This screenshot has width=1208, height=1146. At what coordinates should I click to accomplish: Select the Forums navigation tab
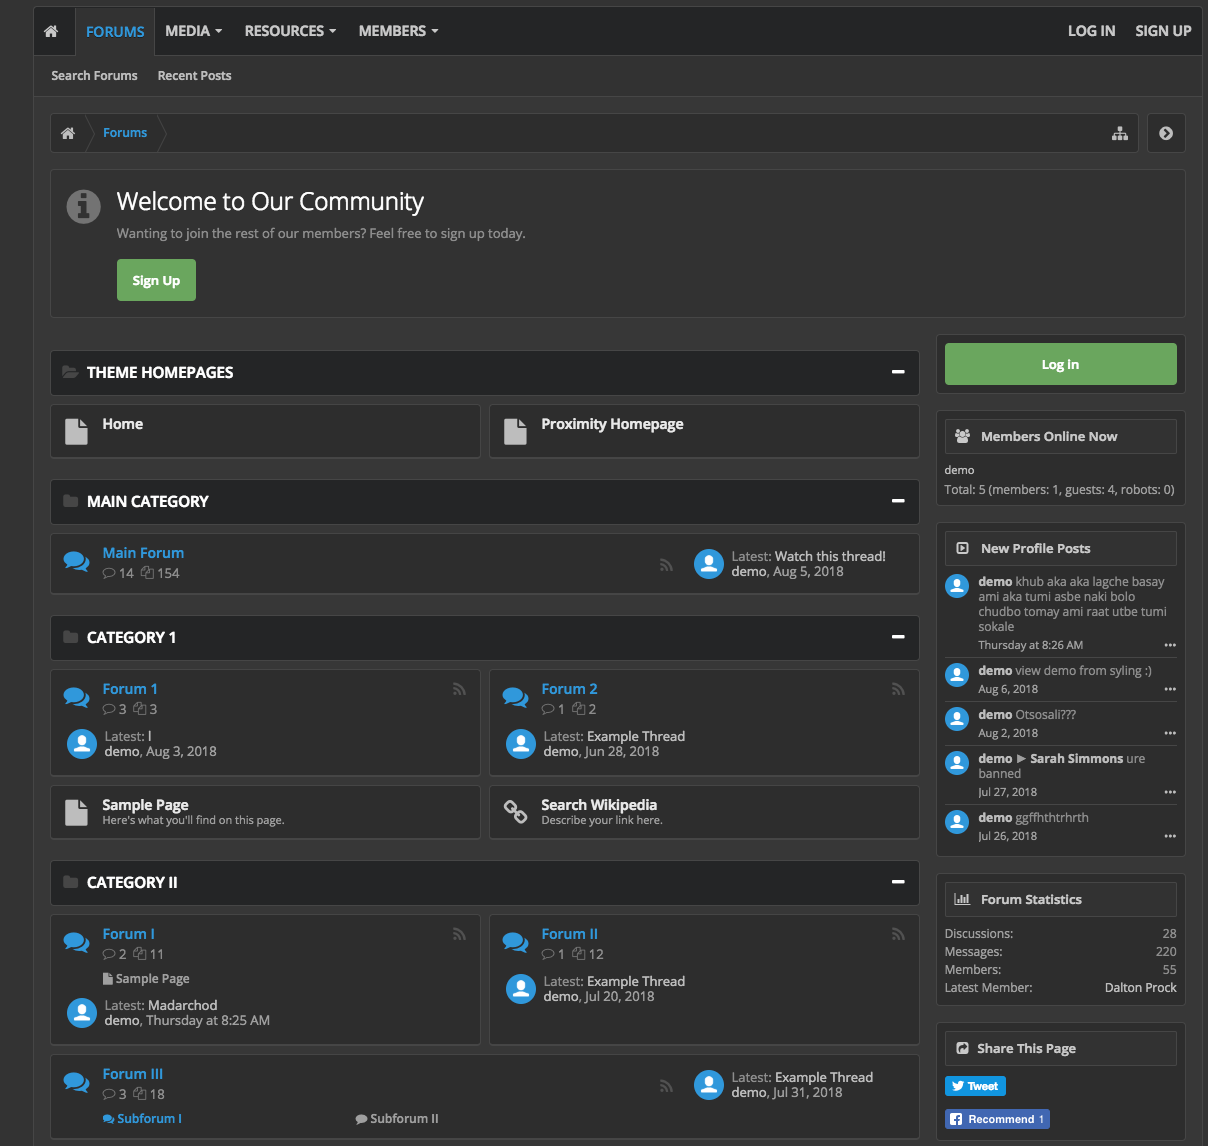pyautogui.click(x=115, y=31)
